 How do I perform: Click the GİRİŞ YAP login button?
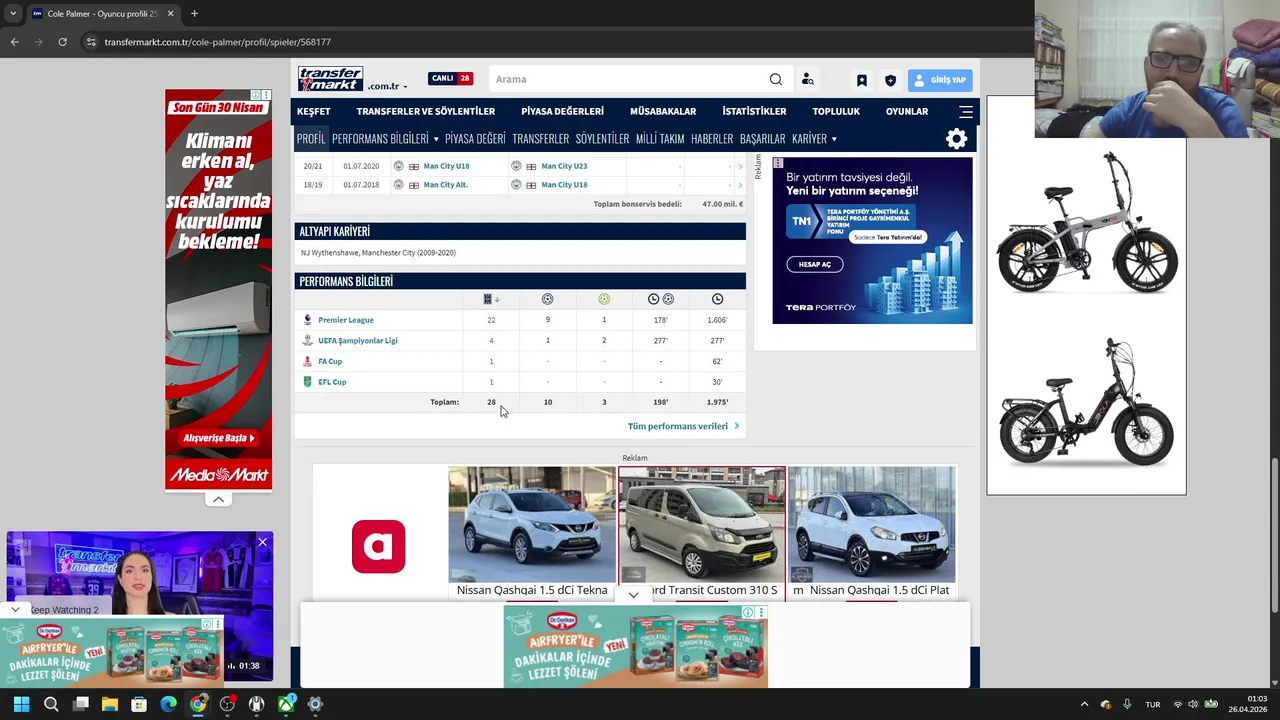tap(940, 80)
